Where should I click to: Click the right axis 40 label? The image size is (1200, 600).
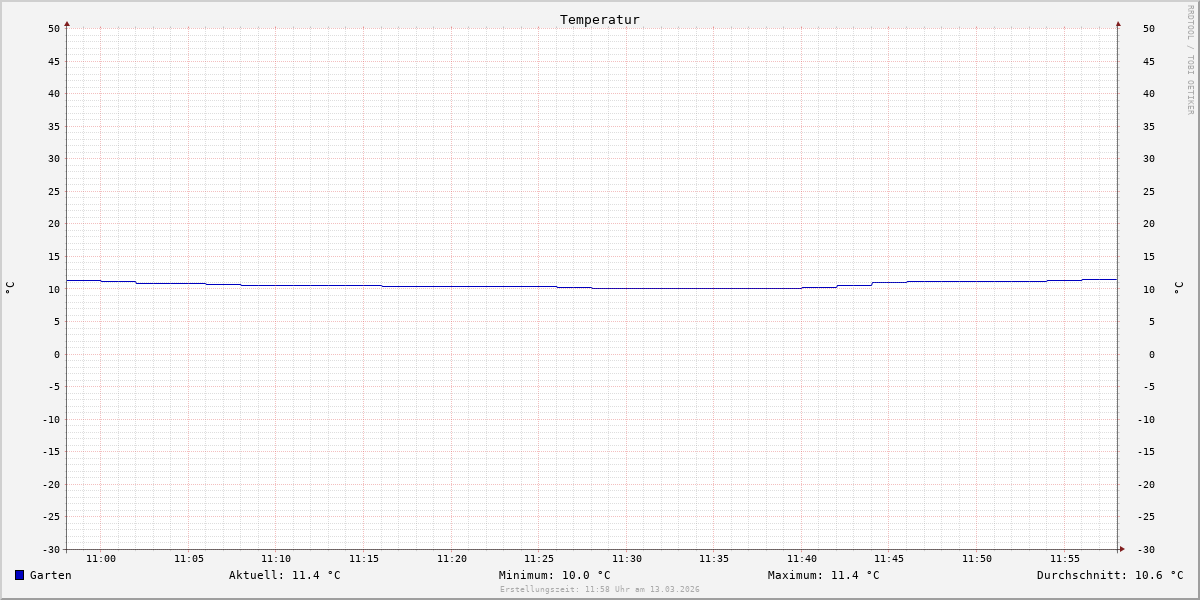point(1149,93)
